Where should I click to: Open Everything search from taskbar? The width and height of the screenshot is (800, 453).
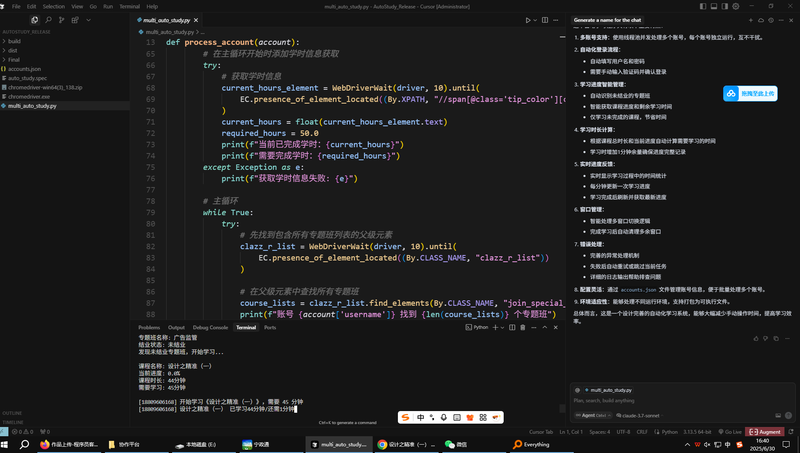(531, 444)
